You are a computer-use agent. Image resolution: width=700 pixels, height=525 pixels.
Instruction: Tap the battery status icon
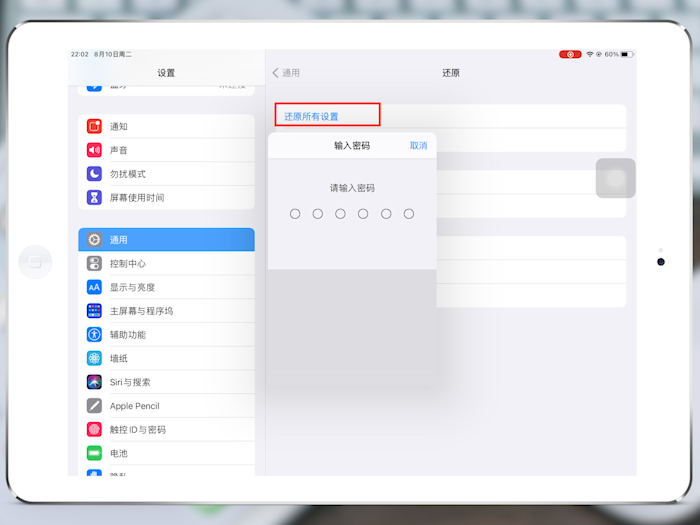[627, 54]
